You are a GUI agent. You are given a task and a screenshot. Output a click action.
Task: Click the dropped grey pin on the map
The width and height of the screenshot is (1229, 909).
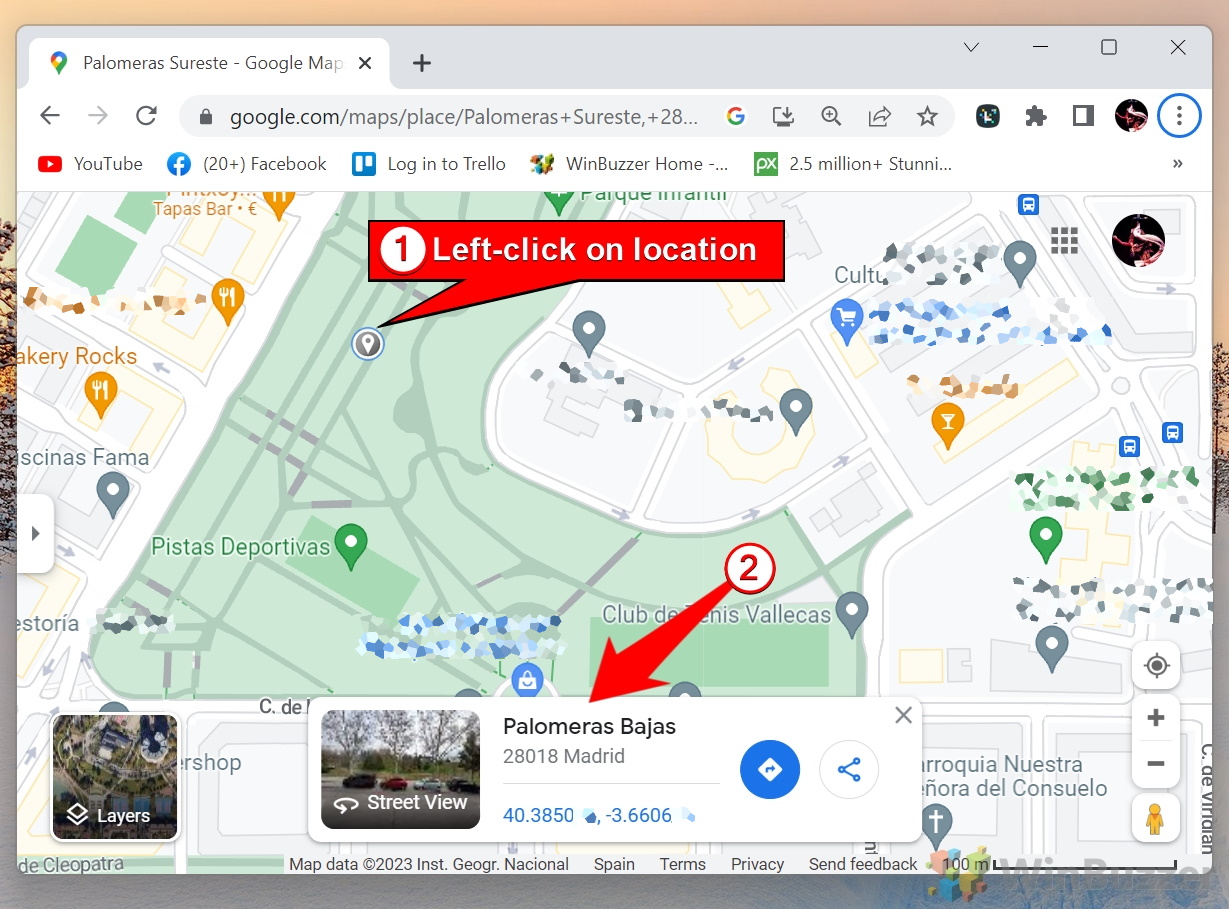click(368, 344)
